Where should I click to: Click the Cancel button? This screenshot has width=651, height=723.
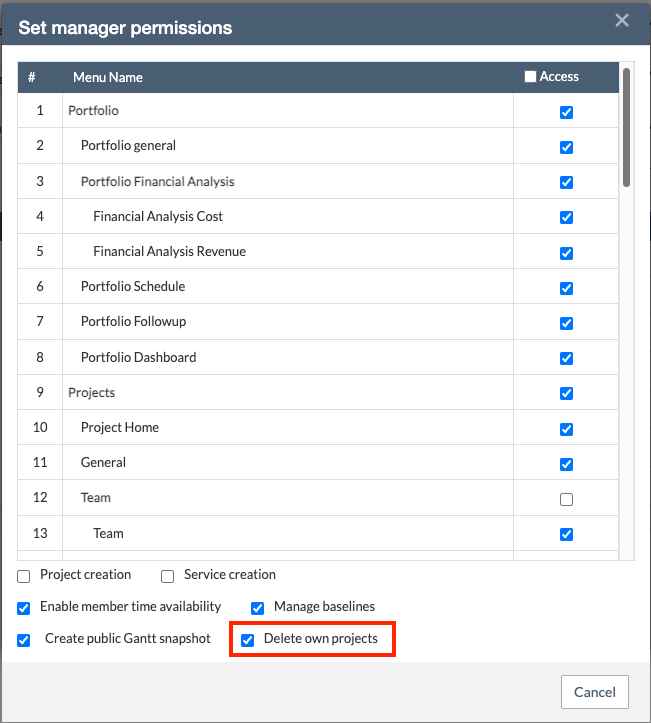point(595,692)
